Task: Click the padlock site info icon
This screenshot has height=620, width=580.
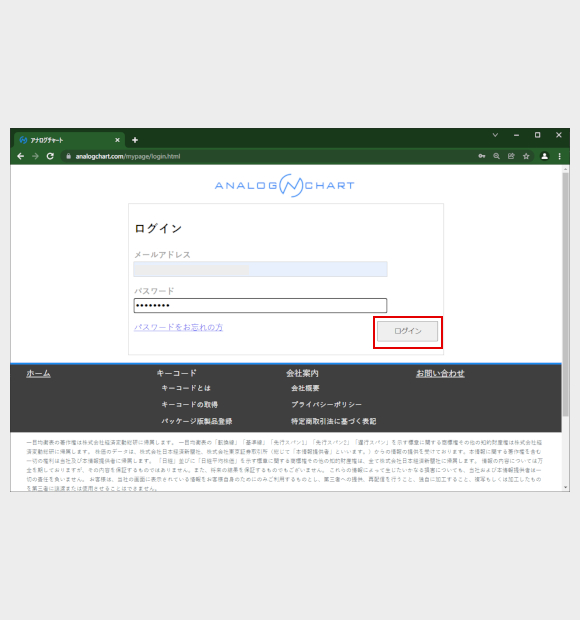Action: coord(68,156)
